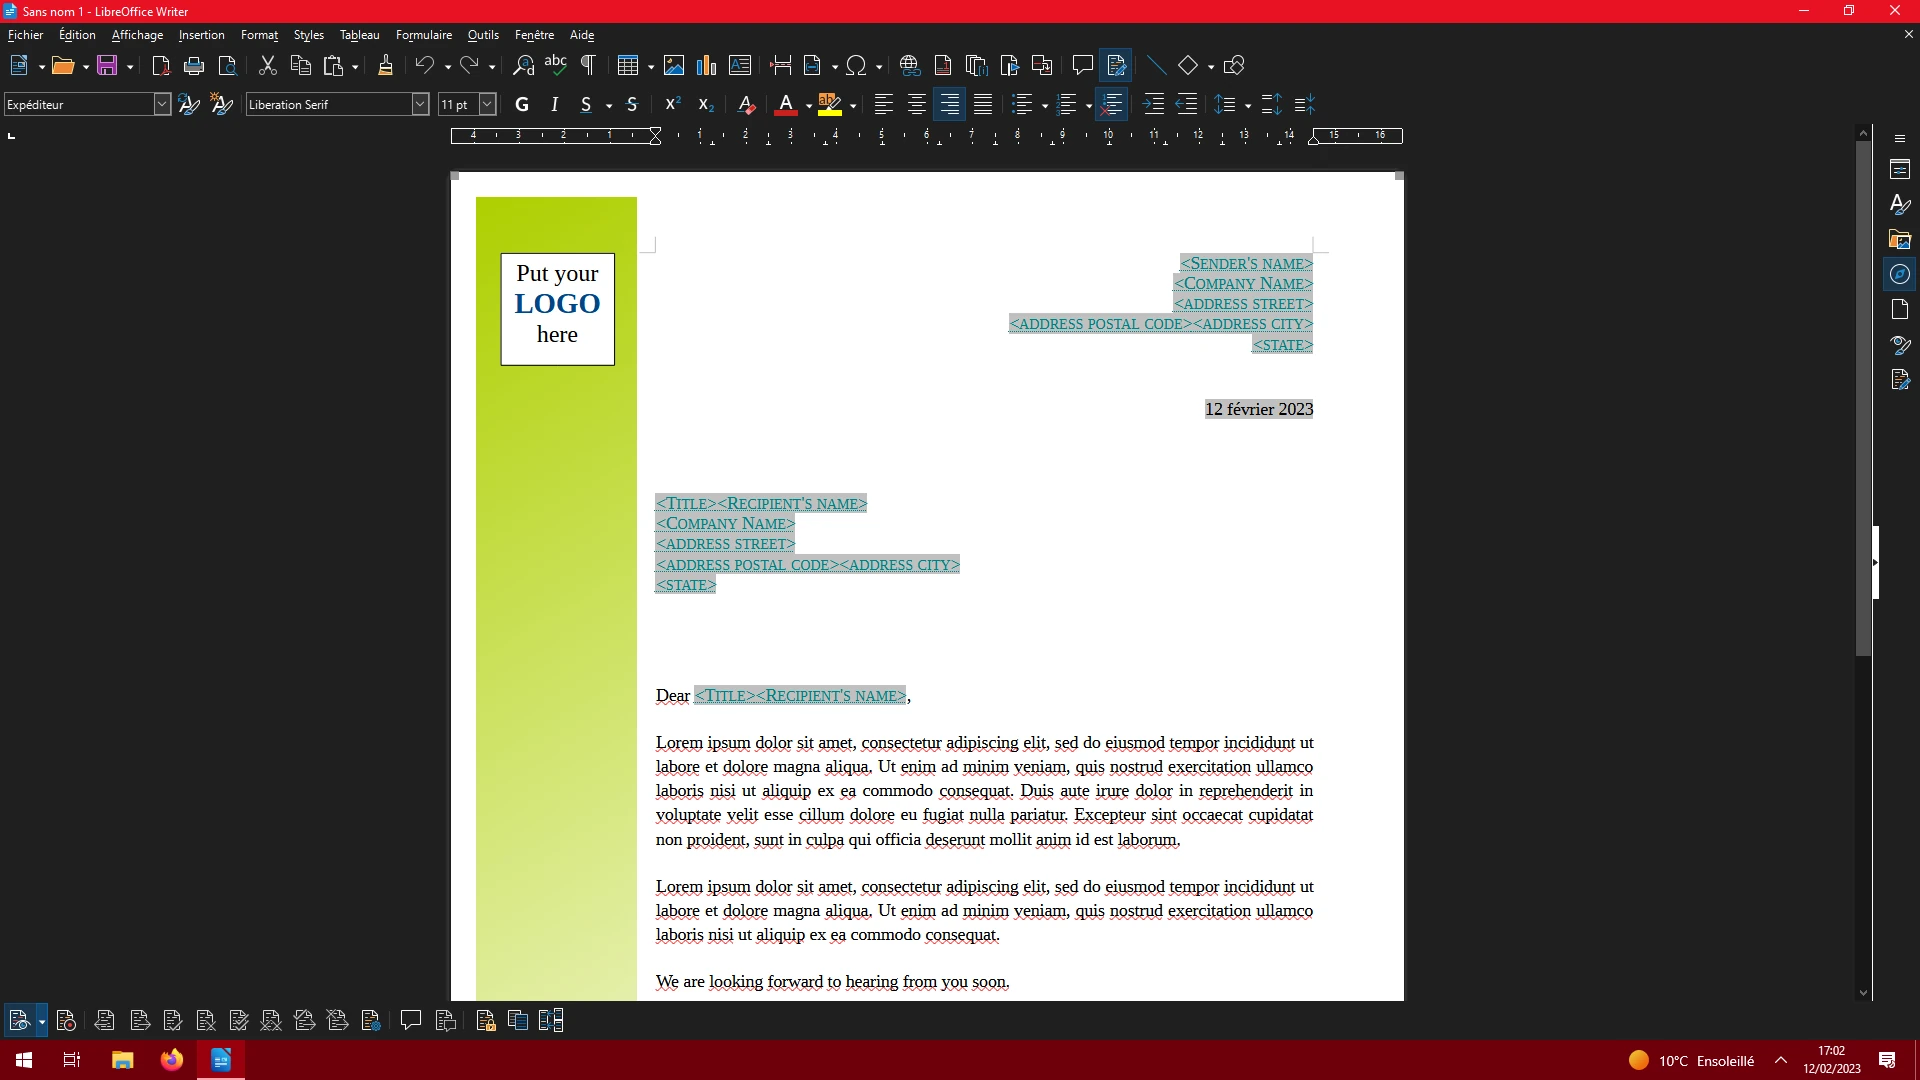
Task: Open the insert table dropdown arrow
Action: point(651,67)
